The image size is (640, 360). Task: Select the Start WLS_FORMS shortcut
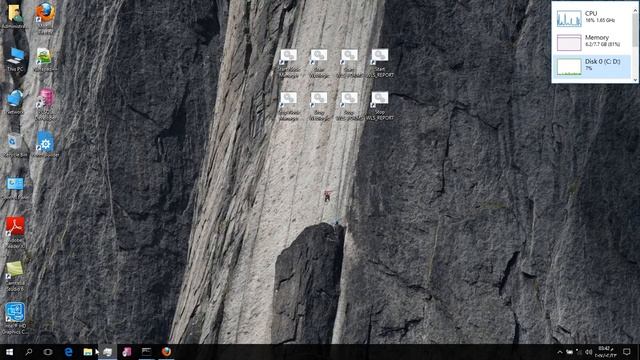(349, 63)
